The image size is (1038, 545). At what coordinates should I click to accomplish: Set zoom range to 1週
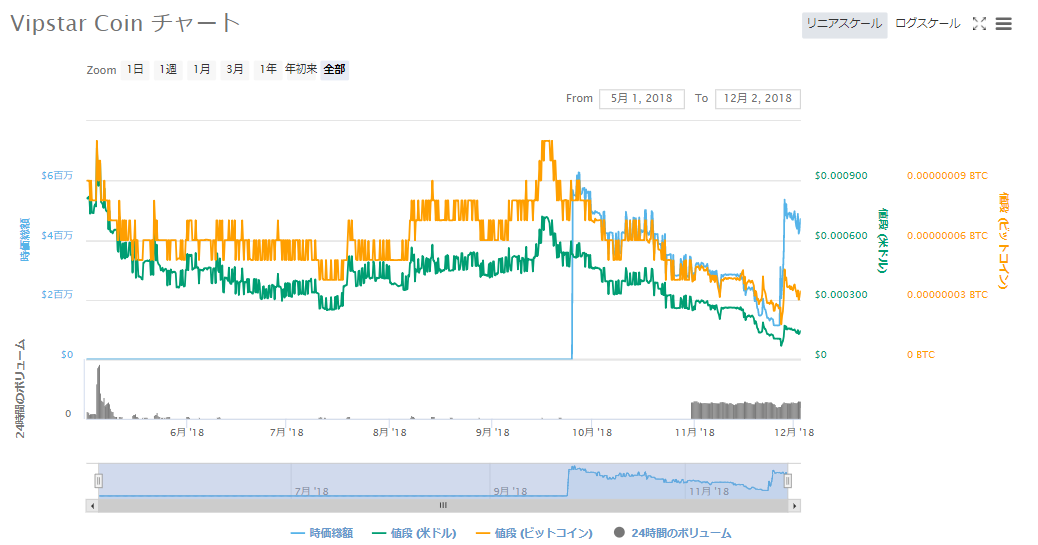tap(168, 70)
